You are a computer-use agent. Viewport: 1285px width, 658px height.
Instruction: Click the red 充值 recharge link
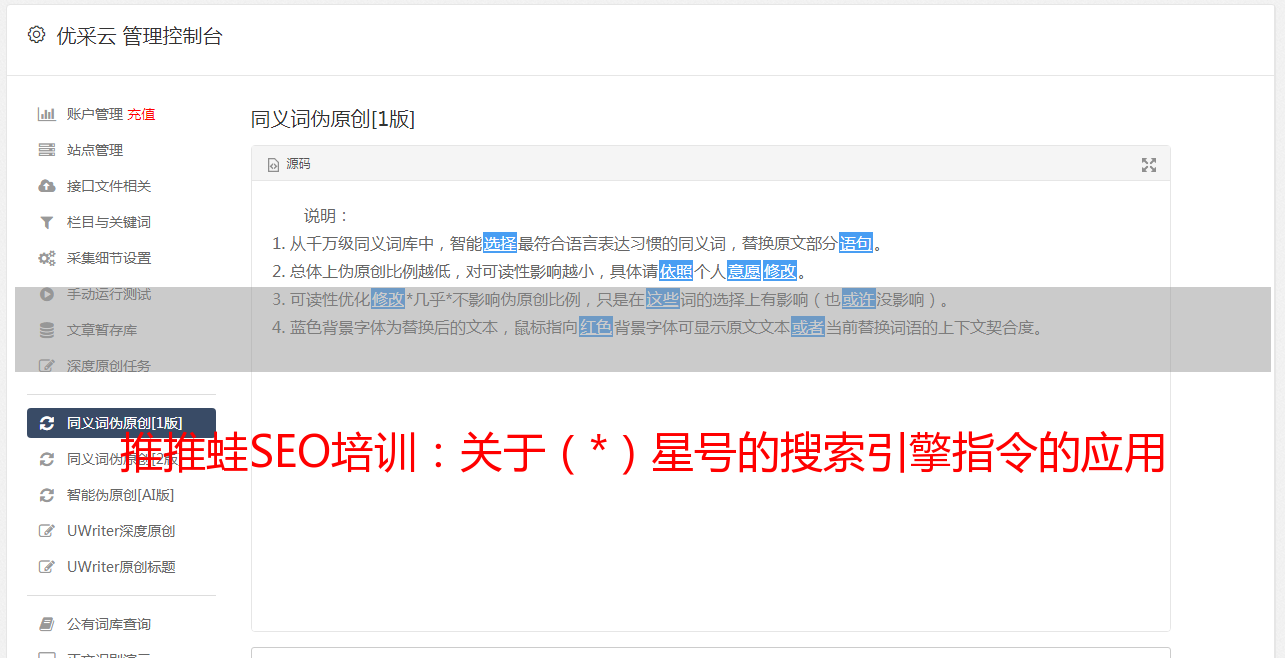(x=141, y=114)
